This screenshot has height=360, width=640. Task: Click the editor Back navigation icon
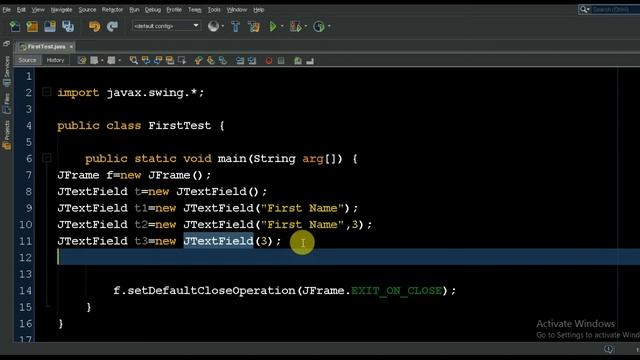(94, 61)
